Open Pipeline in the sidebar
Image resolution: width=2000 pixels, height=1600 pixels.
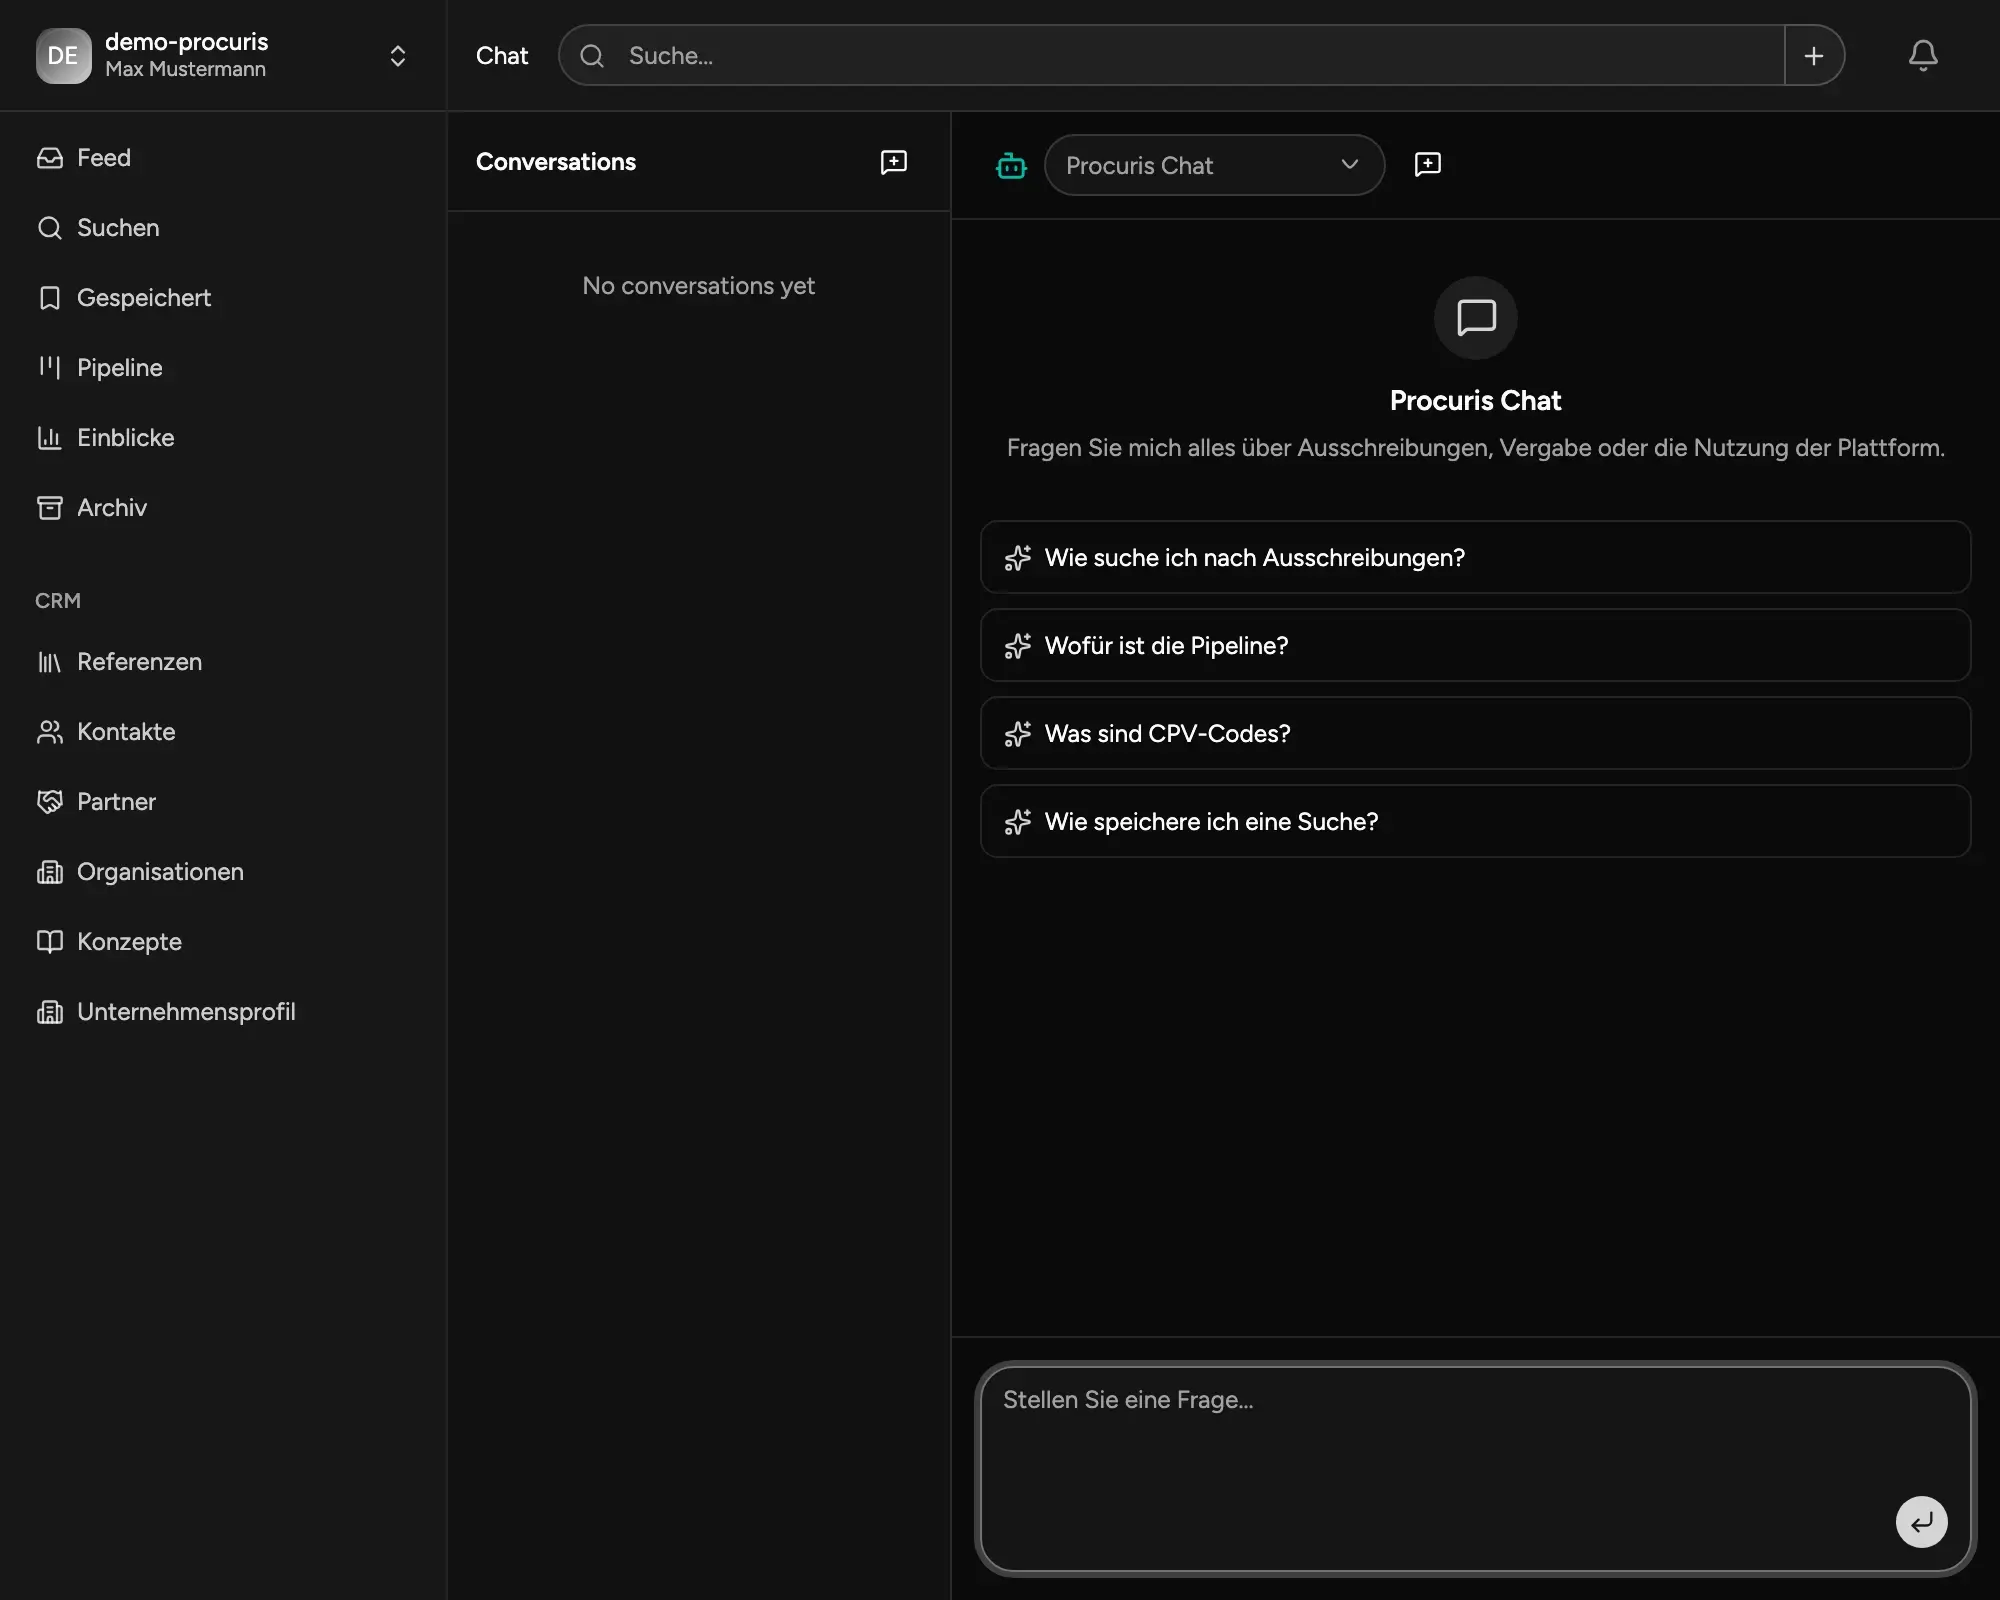click(x=222, y=368)
